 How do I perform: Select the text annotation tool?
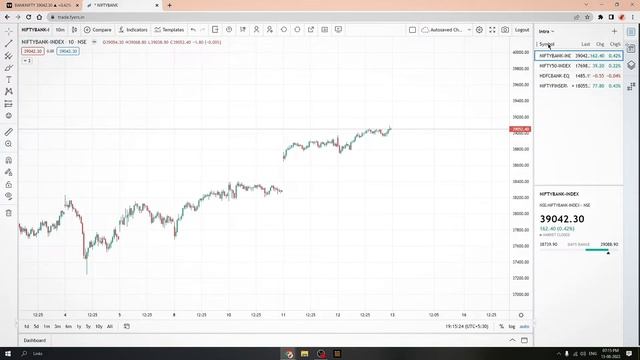point(9,80)
